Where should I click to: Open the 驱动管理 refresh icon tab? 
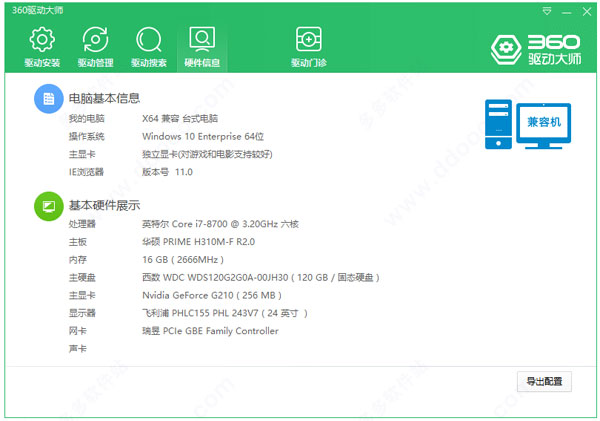tap(95, 47)
